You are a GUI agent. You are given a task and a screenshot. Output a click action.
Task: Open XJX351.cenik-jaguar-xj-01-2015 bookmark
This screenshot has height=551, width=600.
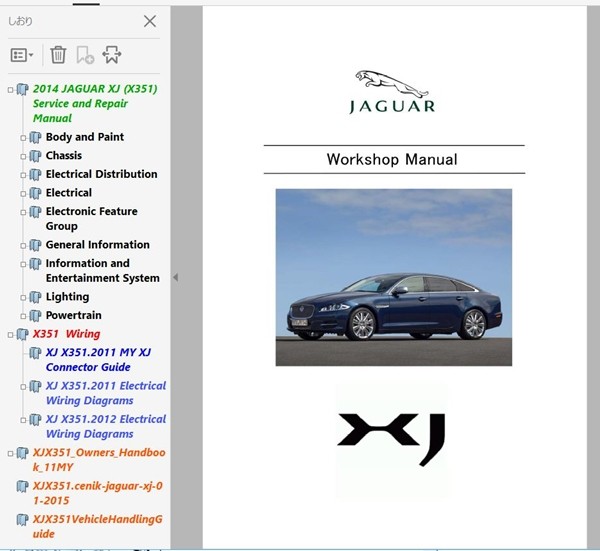98,493
